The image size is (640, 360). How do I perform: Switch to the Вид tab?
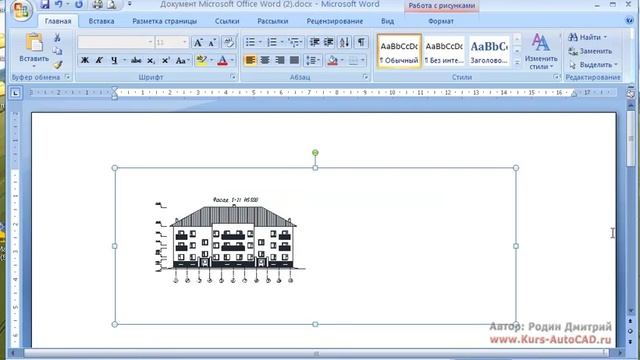click(x=387, y=21)
